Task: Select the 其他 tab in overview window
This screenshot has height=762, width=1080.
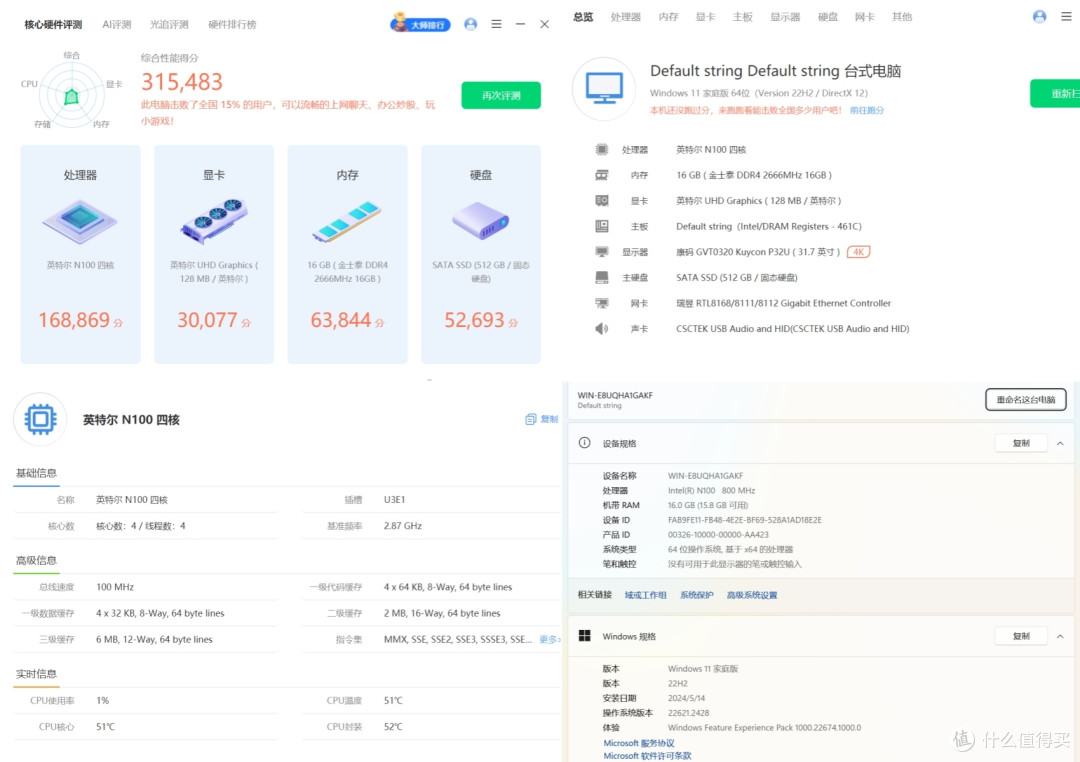Action: pos(902,17)
